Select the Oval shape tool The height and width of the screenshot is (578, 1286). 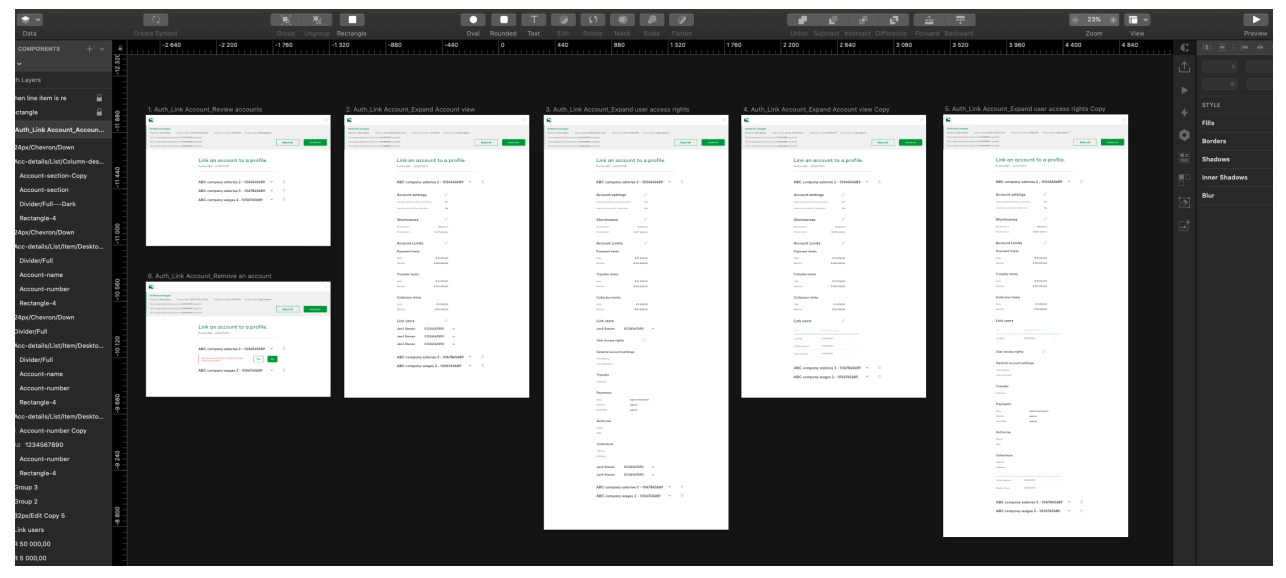point(471,20)
